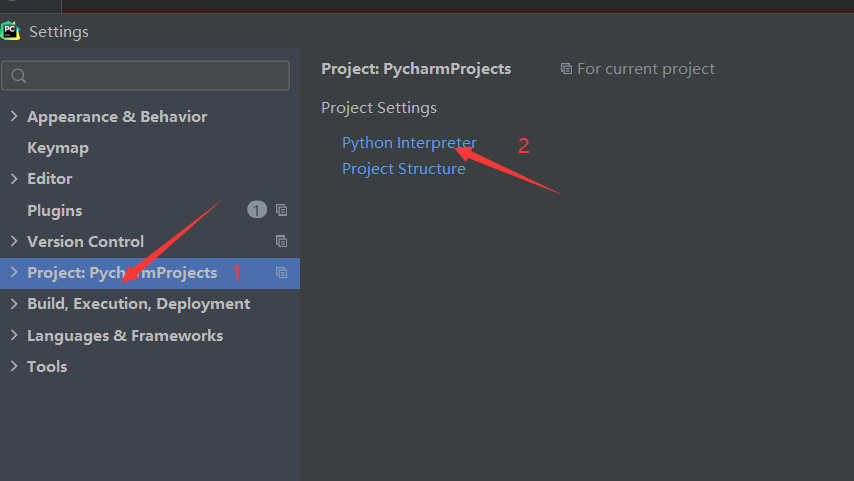Click the Project Settings subtitle text

pyautogui.click(x=379, y=108)
